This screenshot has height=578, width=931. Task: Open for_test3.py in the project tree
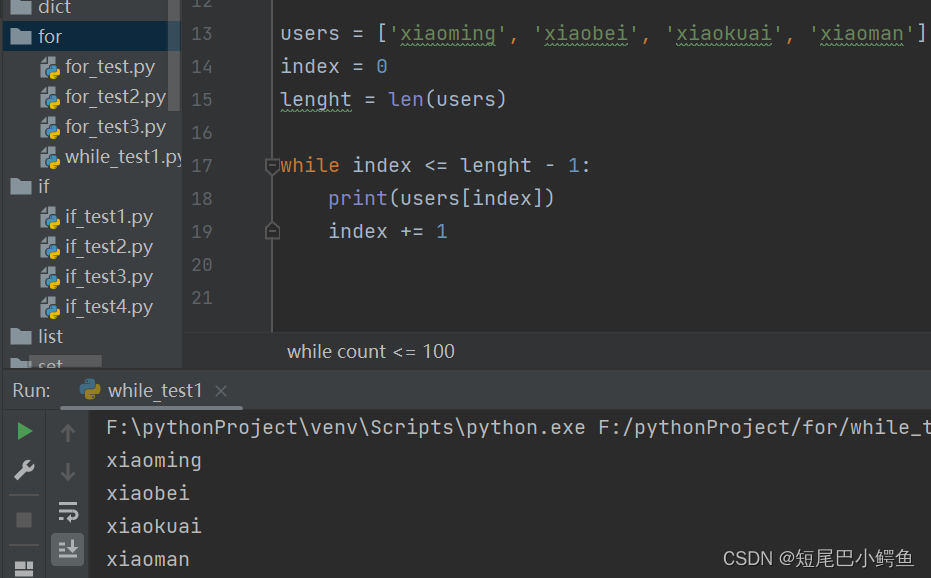(x=115, y=127)
